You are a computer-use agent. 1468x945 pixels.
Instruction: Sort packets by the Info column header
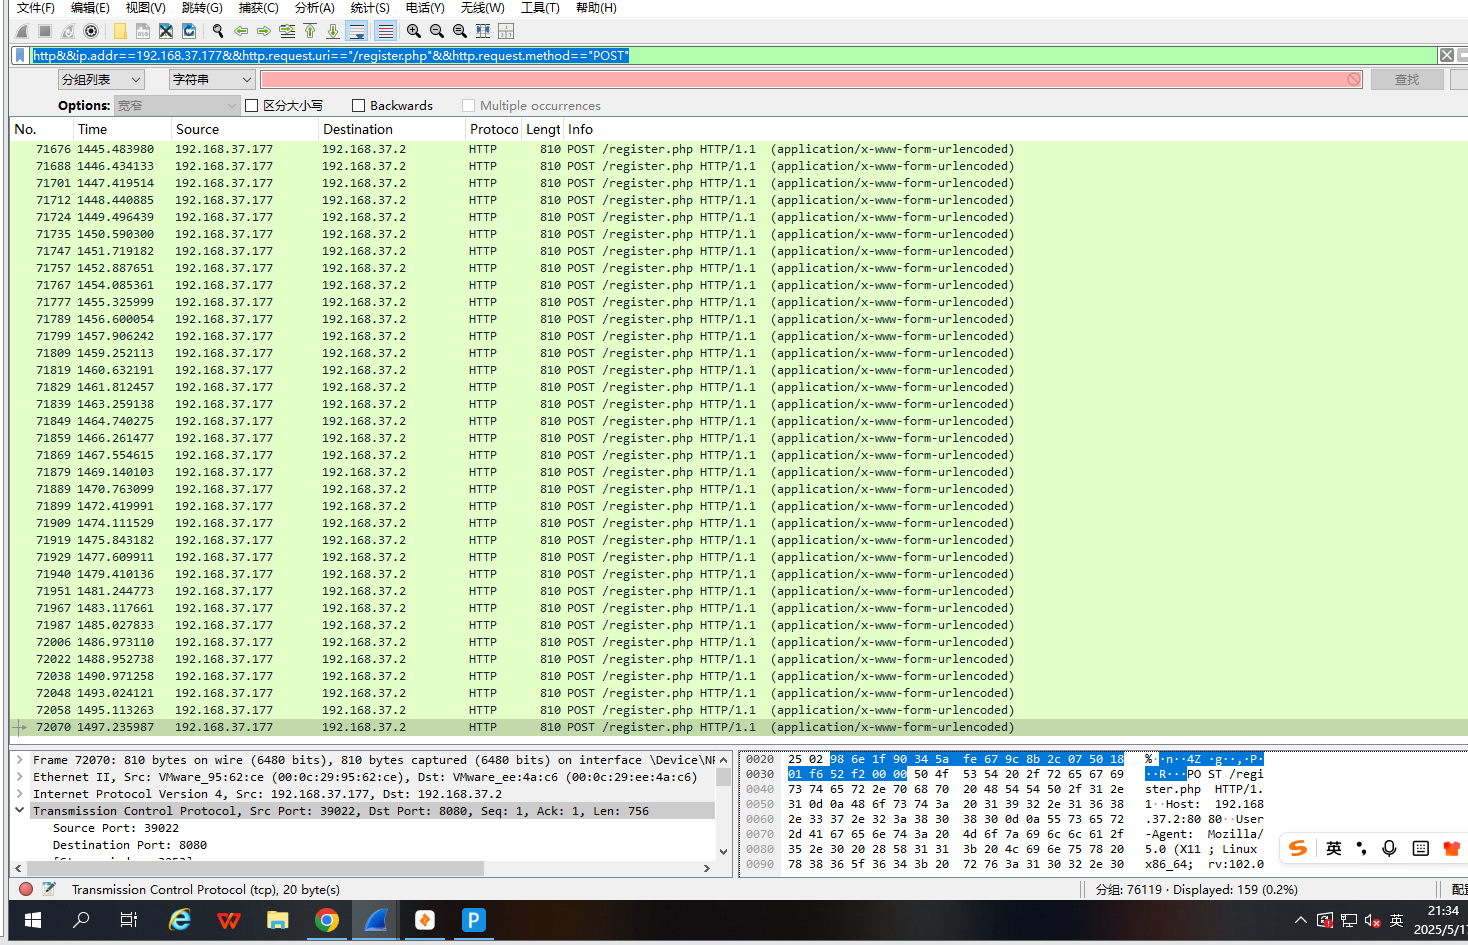(x=1014, y=129)
